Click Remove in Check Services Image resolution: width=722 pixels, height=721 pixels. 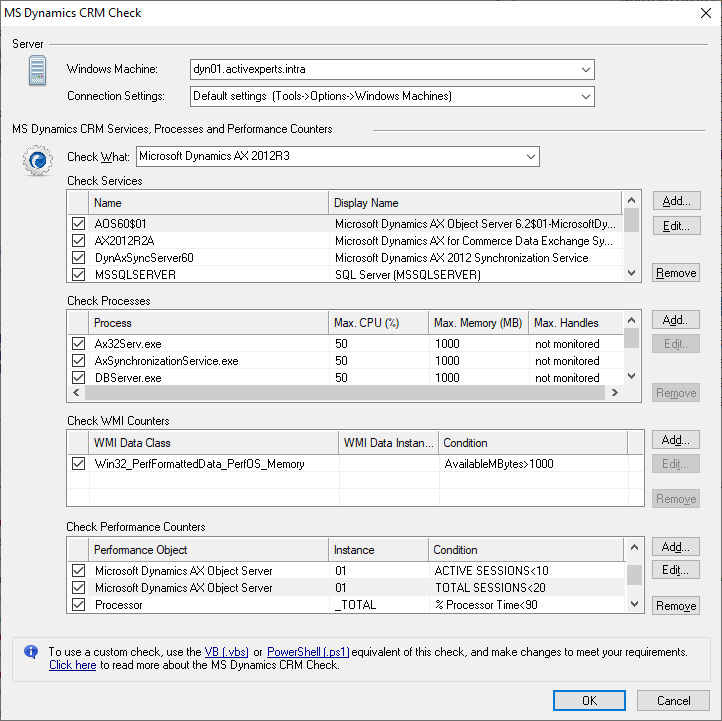[676, 273]
